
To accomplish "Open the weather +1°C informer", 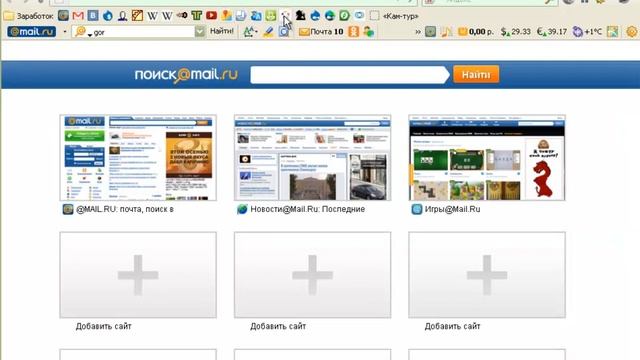I will coord(587,32).
